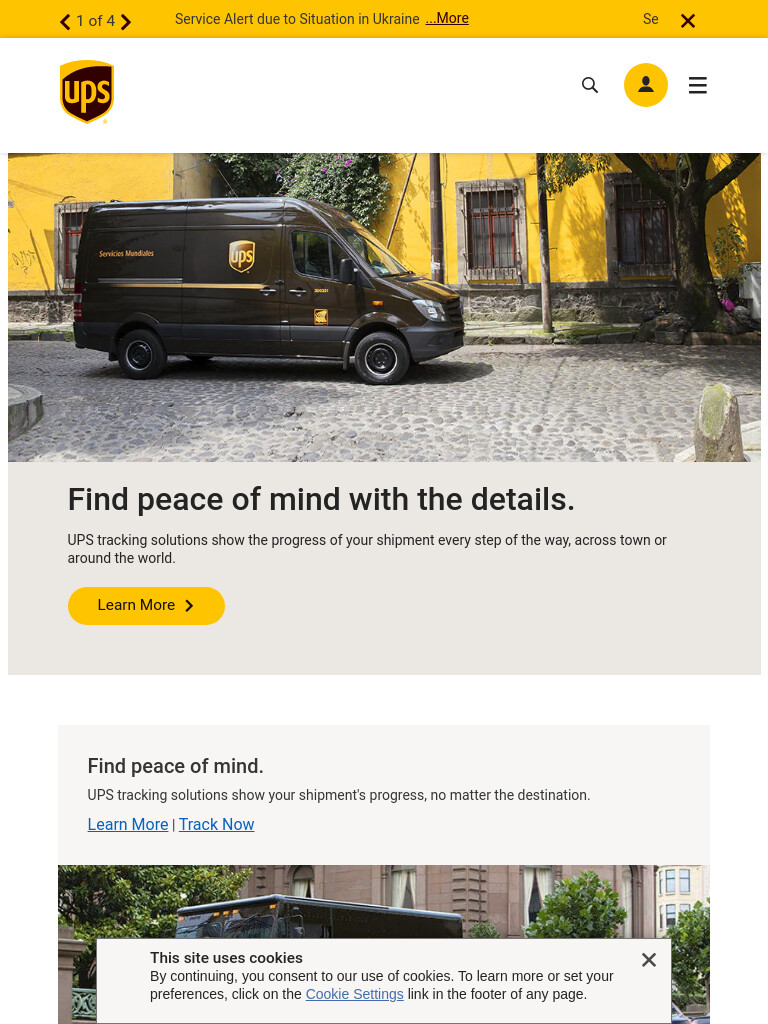Open the search magnifier icon

click(x=590, y=85)
